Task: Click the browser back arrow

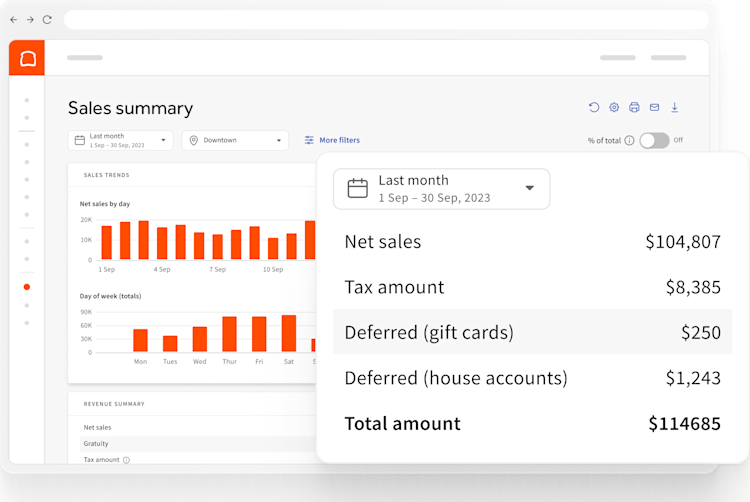Action: [x=13, y=20]
